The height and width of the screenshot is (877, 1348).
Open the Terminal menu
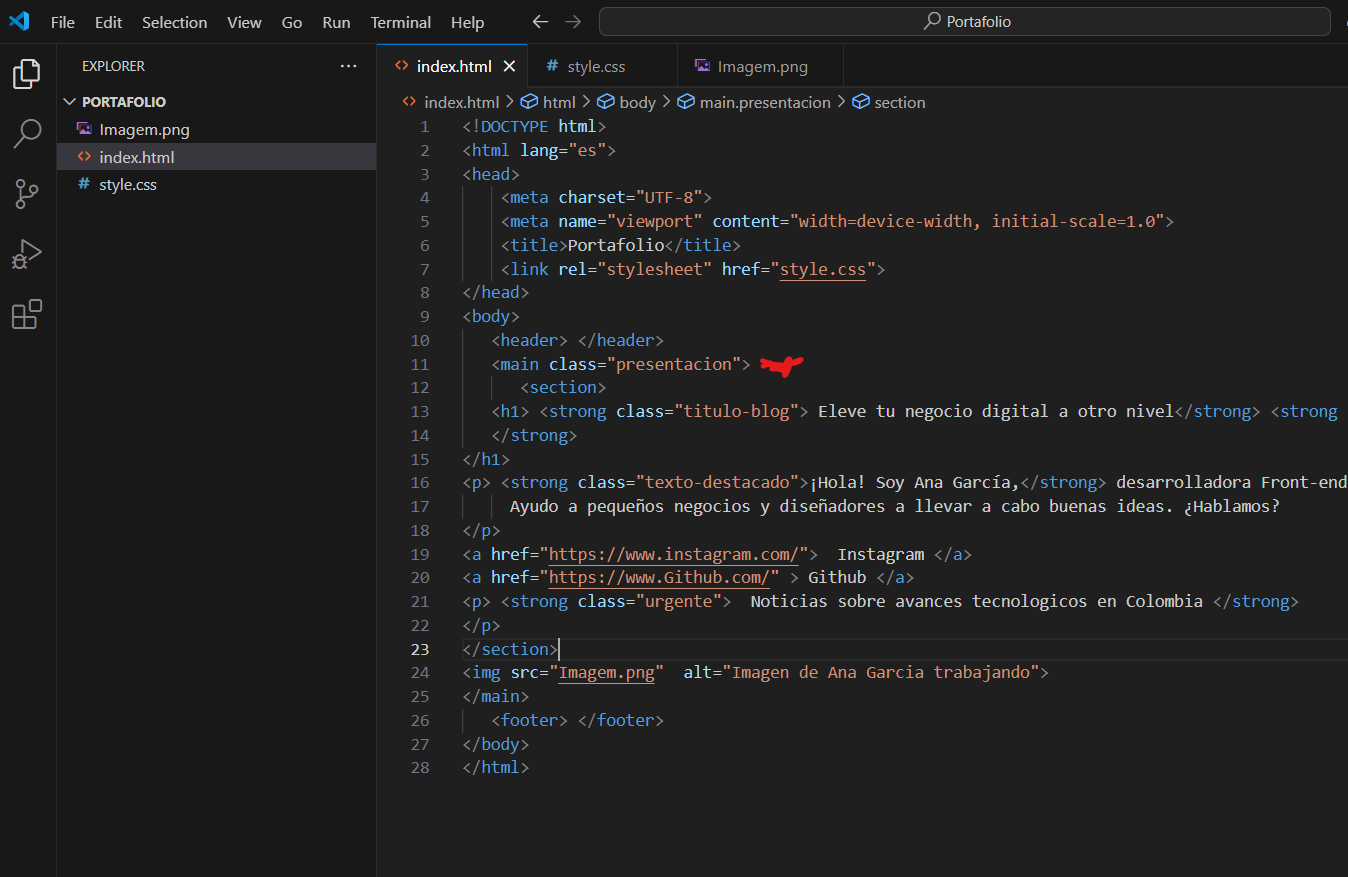400,22
